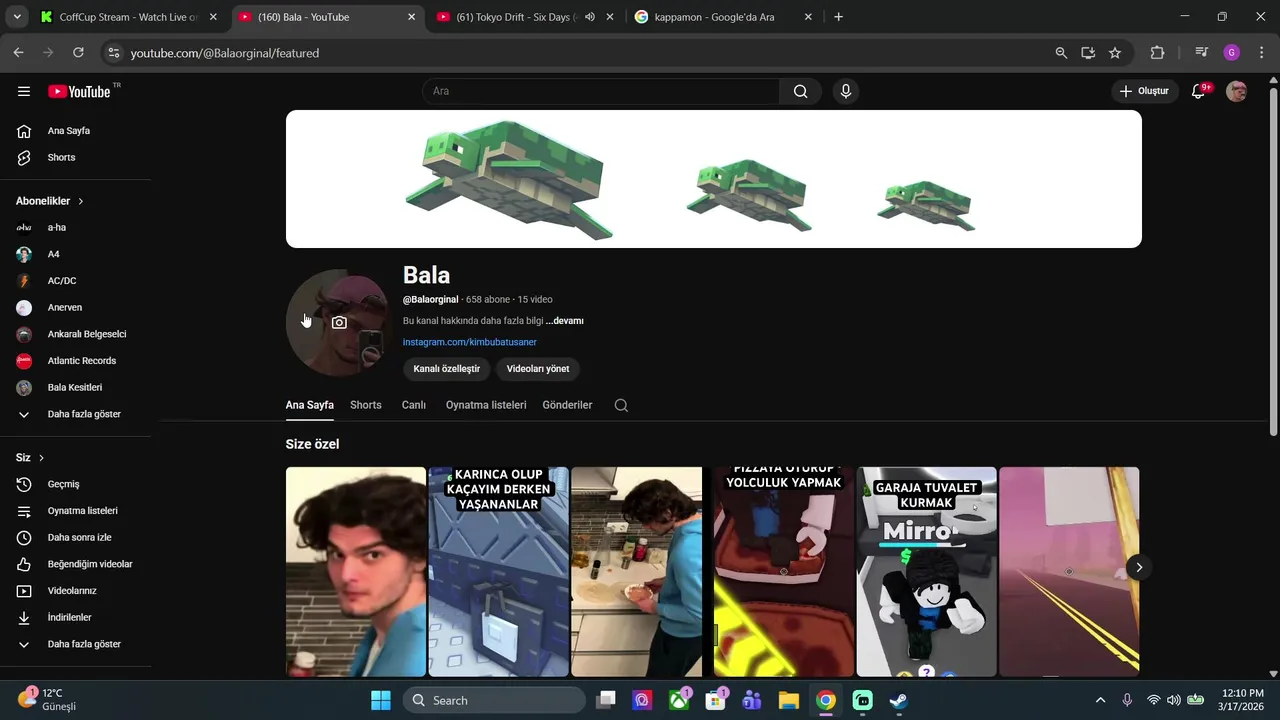This screenshot has height=720, width=1280.
Task: Click the search magnifier button
Action: (x=800, y=91)
